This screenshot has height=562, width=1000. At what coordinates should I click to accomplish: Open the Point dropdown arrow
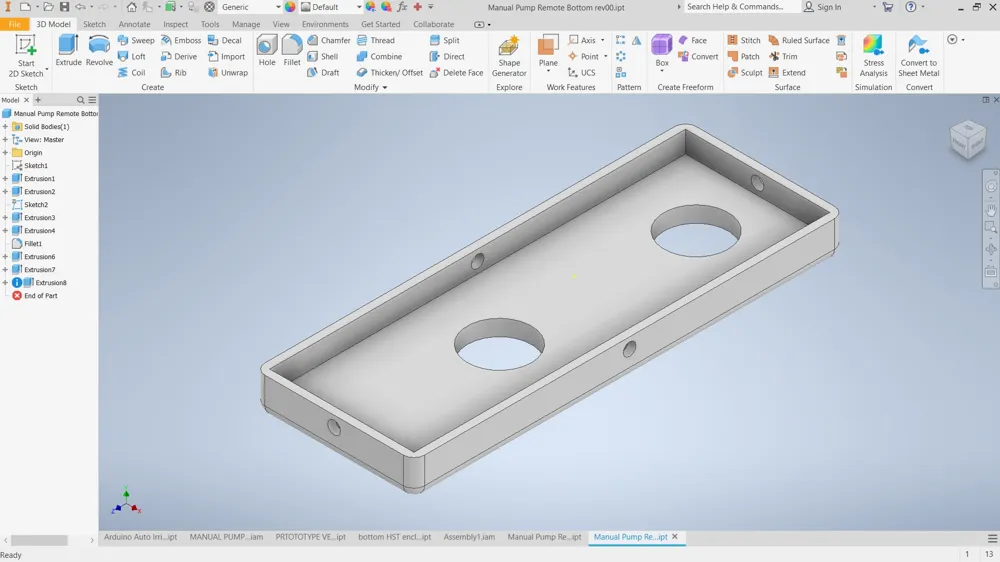(x=606, y=56)
